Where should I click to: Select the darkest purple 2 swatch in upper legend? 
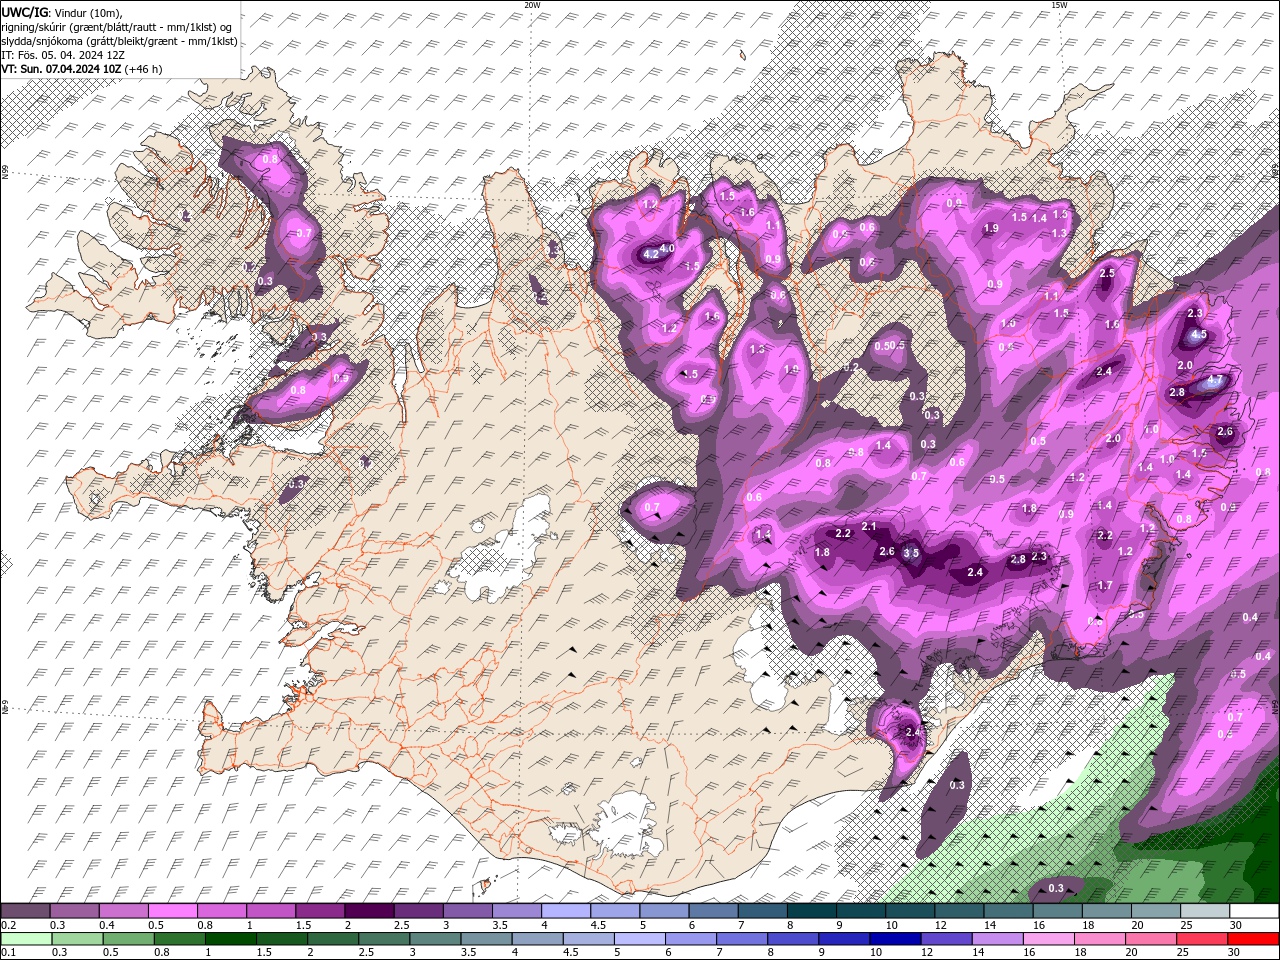(x=369, y=911)
